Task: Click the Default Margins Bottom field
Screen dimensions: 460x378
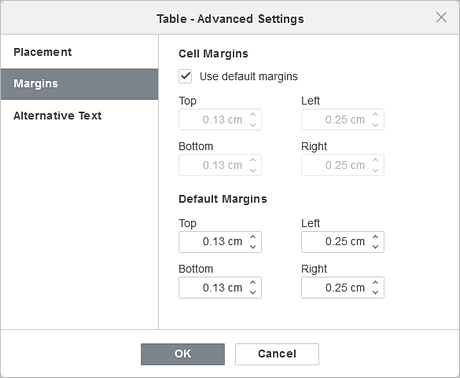Action: point(220,287)
